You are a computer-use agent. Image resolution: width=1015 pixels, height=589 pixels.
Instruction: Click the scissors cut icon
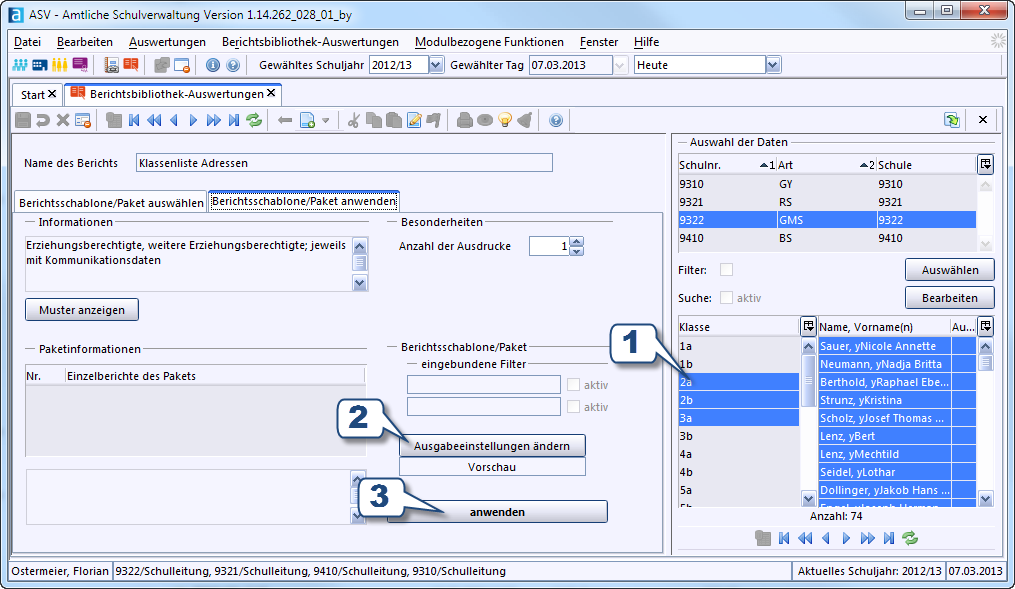pyautogui.click(x=353, y=120)
